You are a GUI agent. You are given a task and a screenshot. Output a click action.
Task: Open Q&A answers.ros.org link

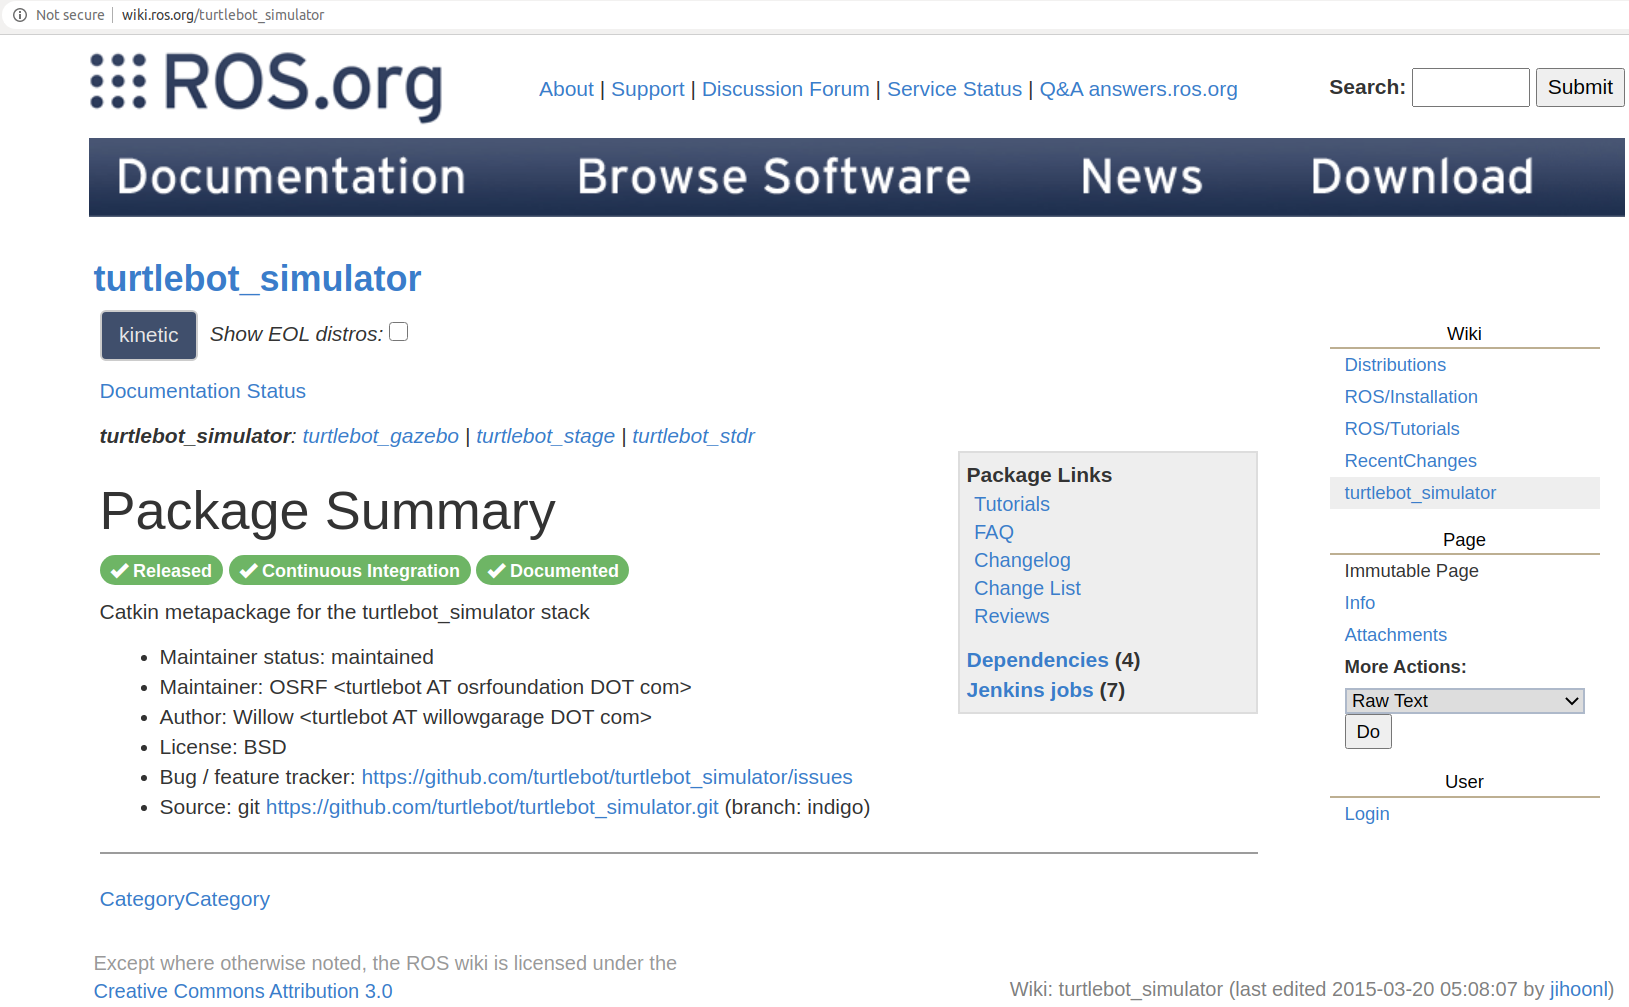coord(1139,89)
